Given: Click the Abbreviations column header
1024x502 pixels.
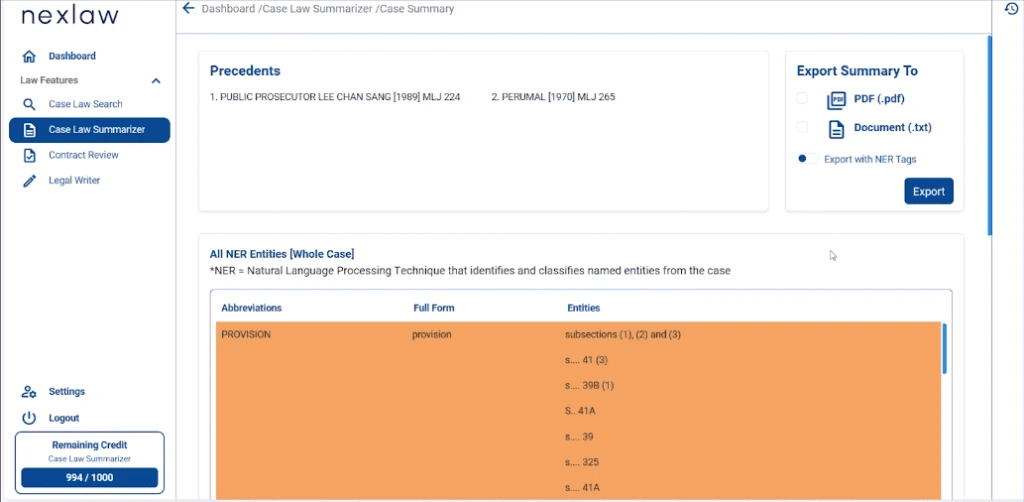Looking at the screenshot, I should (x=251, y=308).
